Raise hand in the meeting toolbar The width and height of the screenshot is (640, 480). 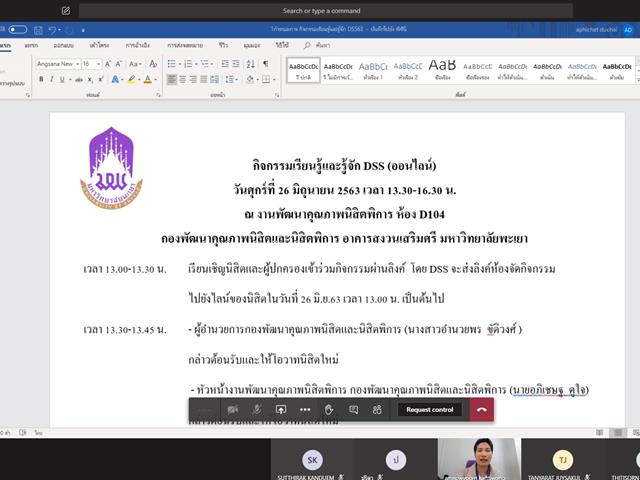[329, 409]
